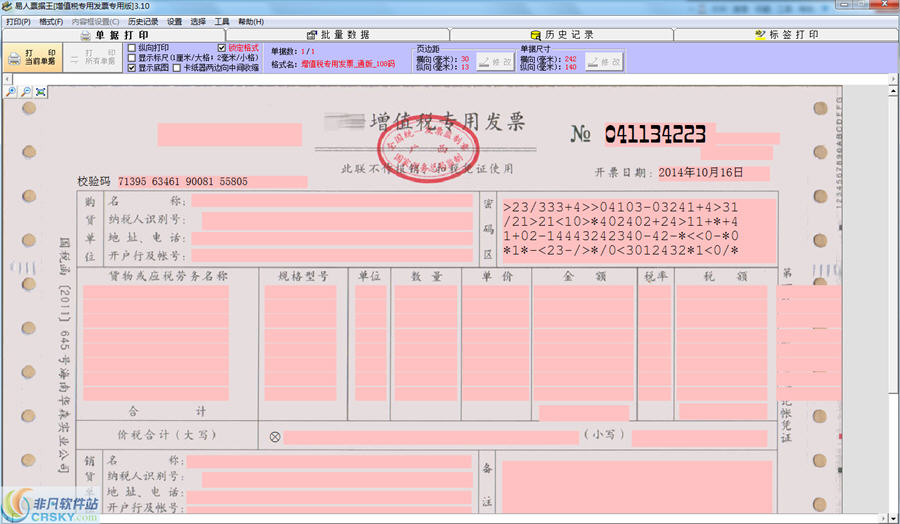The image size is (900, 524).
Task: Toggle the 锁定格式 checkbox
Action: [x=222, y=48]
